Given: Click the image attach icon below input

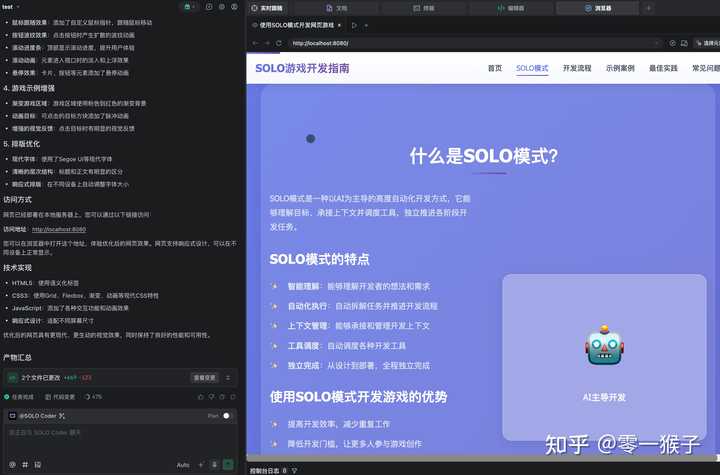Looking at the screenshot, I should (x=38, y=464).
